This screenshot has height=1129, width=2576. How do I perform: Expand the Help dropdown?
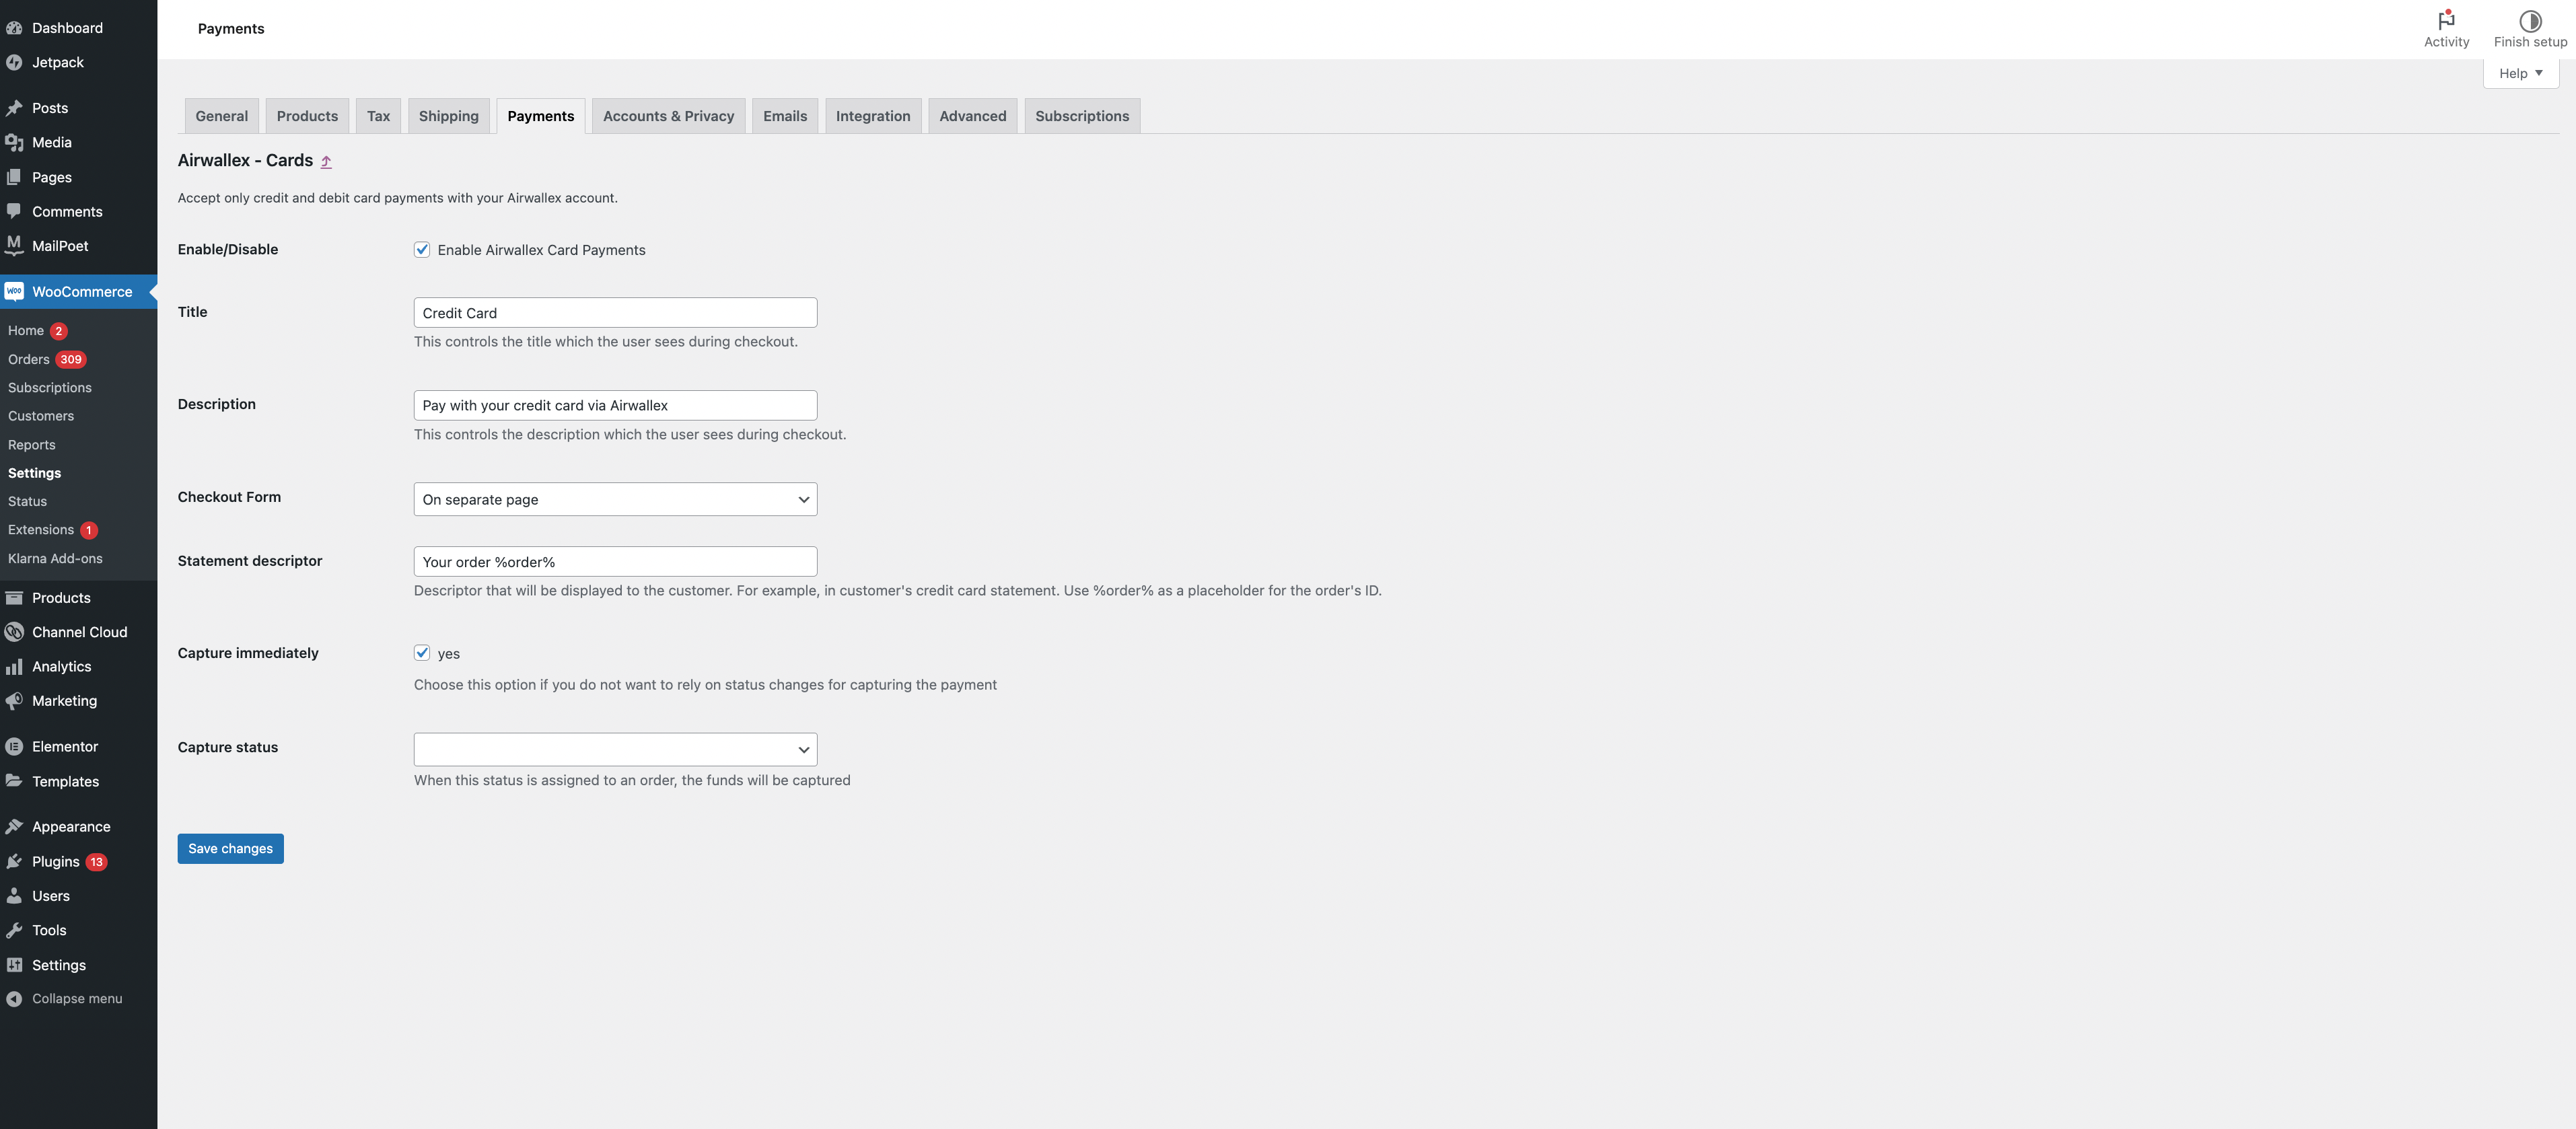(2520, 73)
